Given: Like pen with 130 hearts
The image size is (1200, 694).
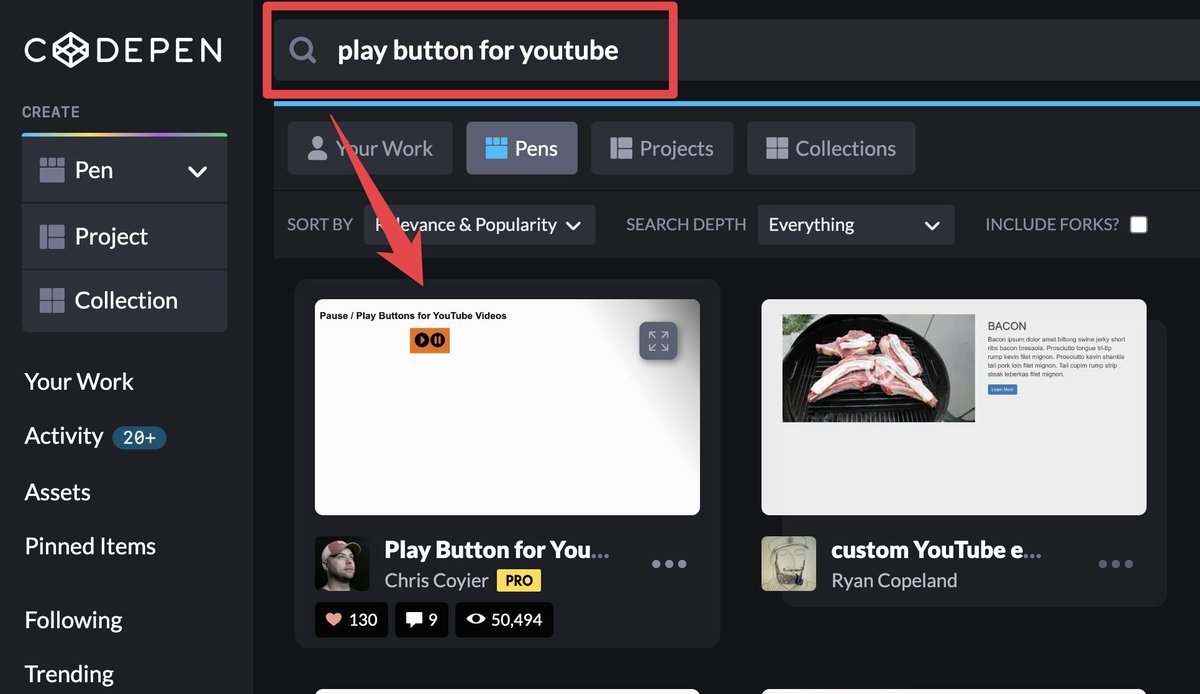Looking at the screenshot, I should (x=349, y=620).
